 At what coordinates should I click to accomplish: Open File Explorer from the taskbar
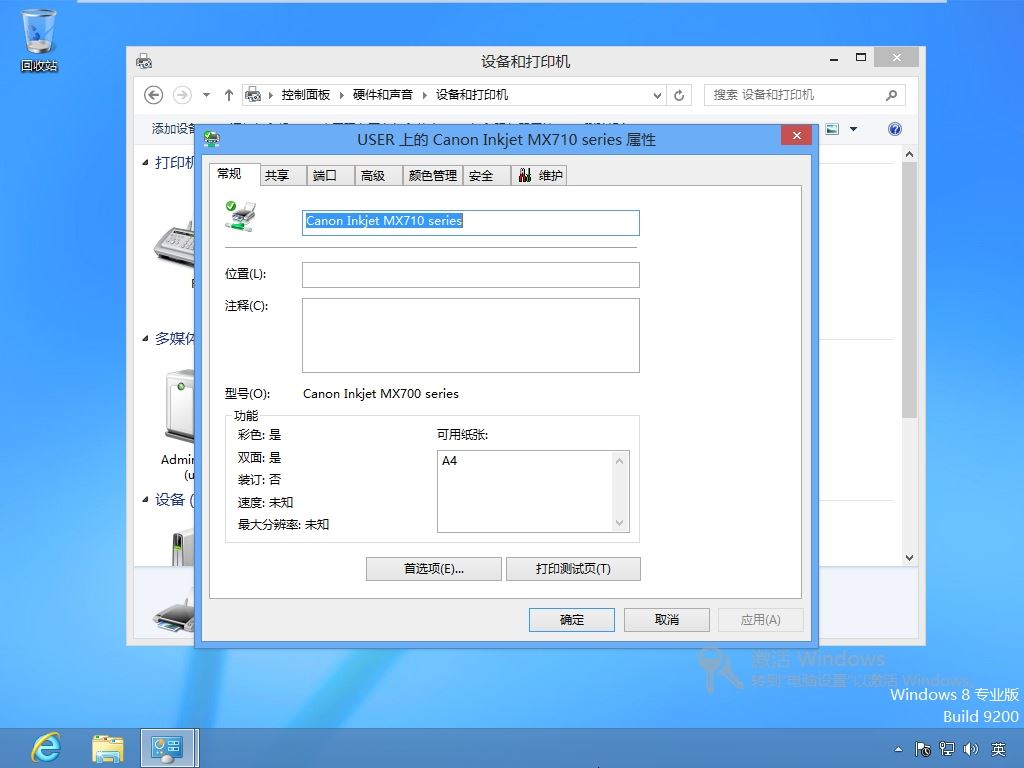click(108, 748)
